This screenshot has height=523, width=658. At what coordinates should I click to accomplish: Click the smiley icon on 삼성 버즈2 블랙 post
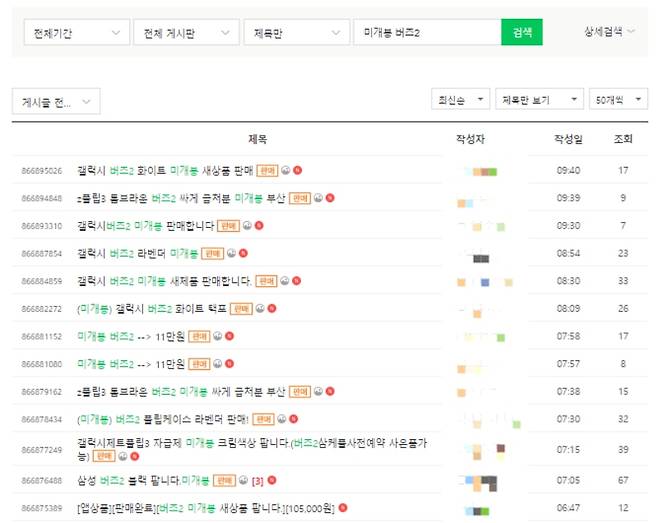tap(243, 480)
